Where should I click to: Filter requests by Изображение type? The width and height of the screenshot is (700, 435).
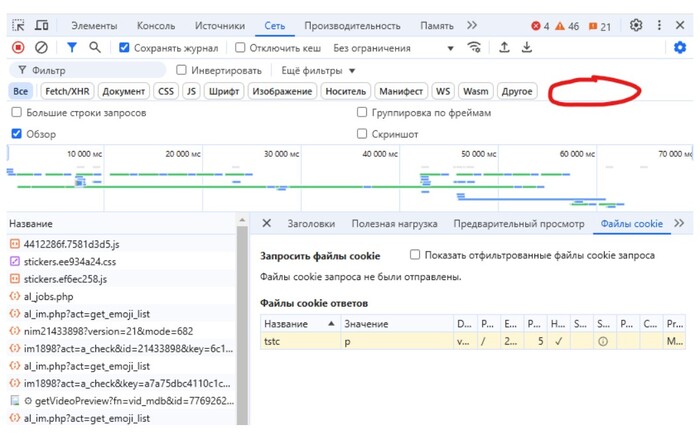282,91
